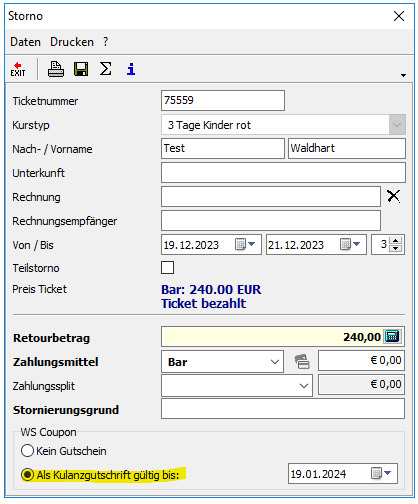Viewport: 418px width, 504px height.
Task: Select the Kein Gutschein radio option
Action: click(27, 451)
